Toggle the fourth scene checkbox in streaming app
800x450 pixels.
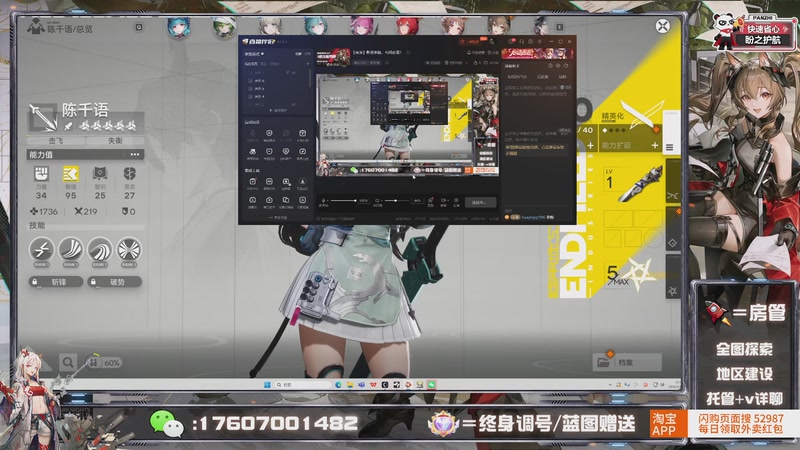point(250,96)
